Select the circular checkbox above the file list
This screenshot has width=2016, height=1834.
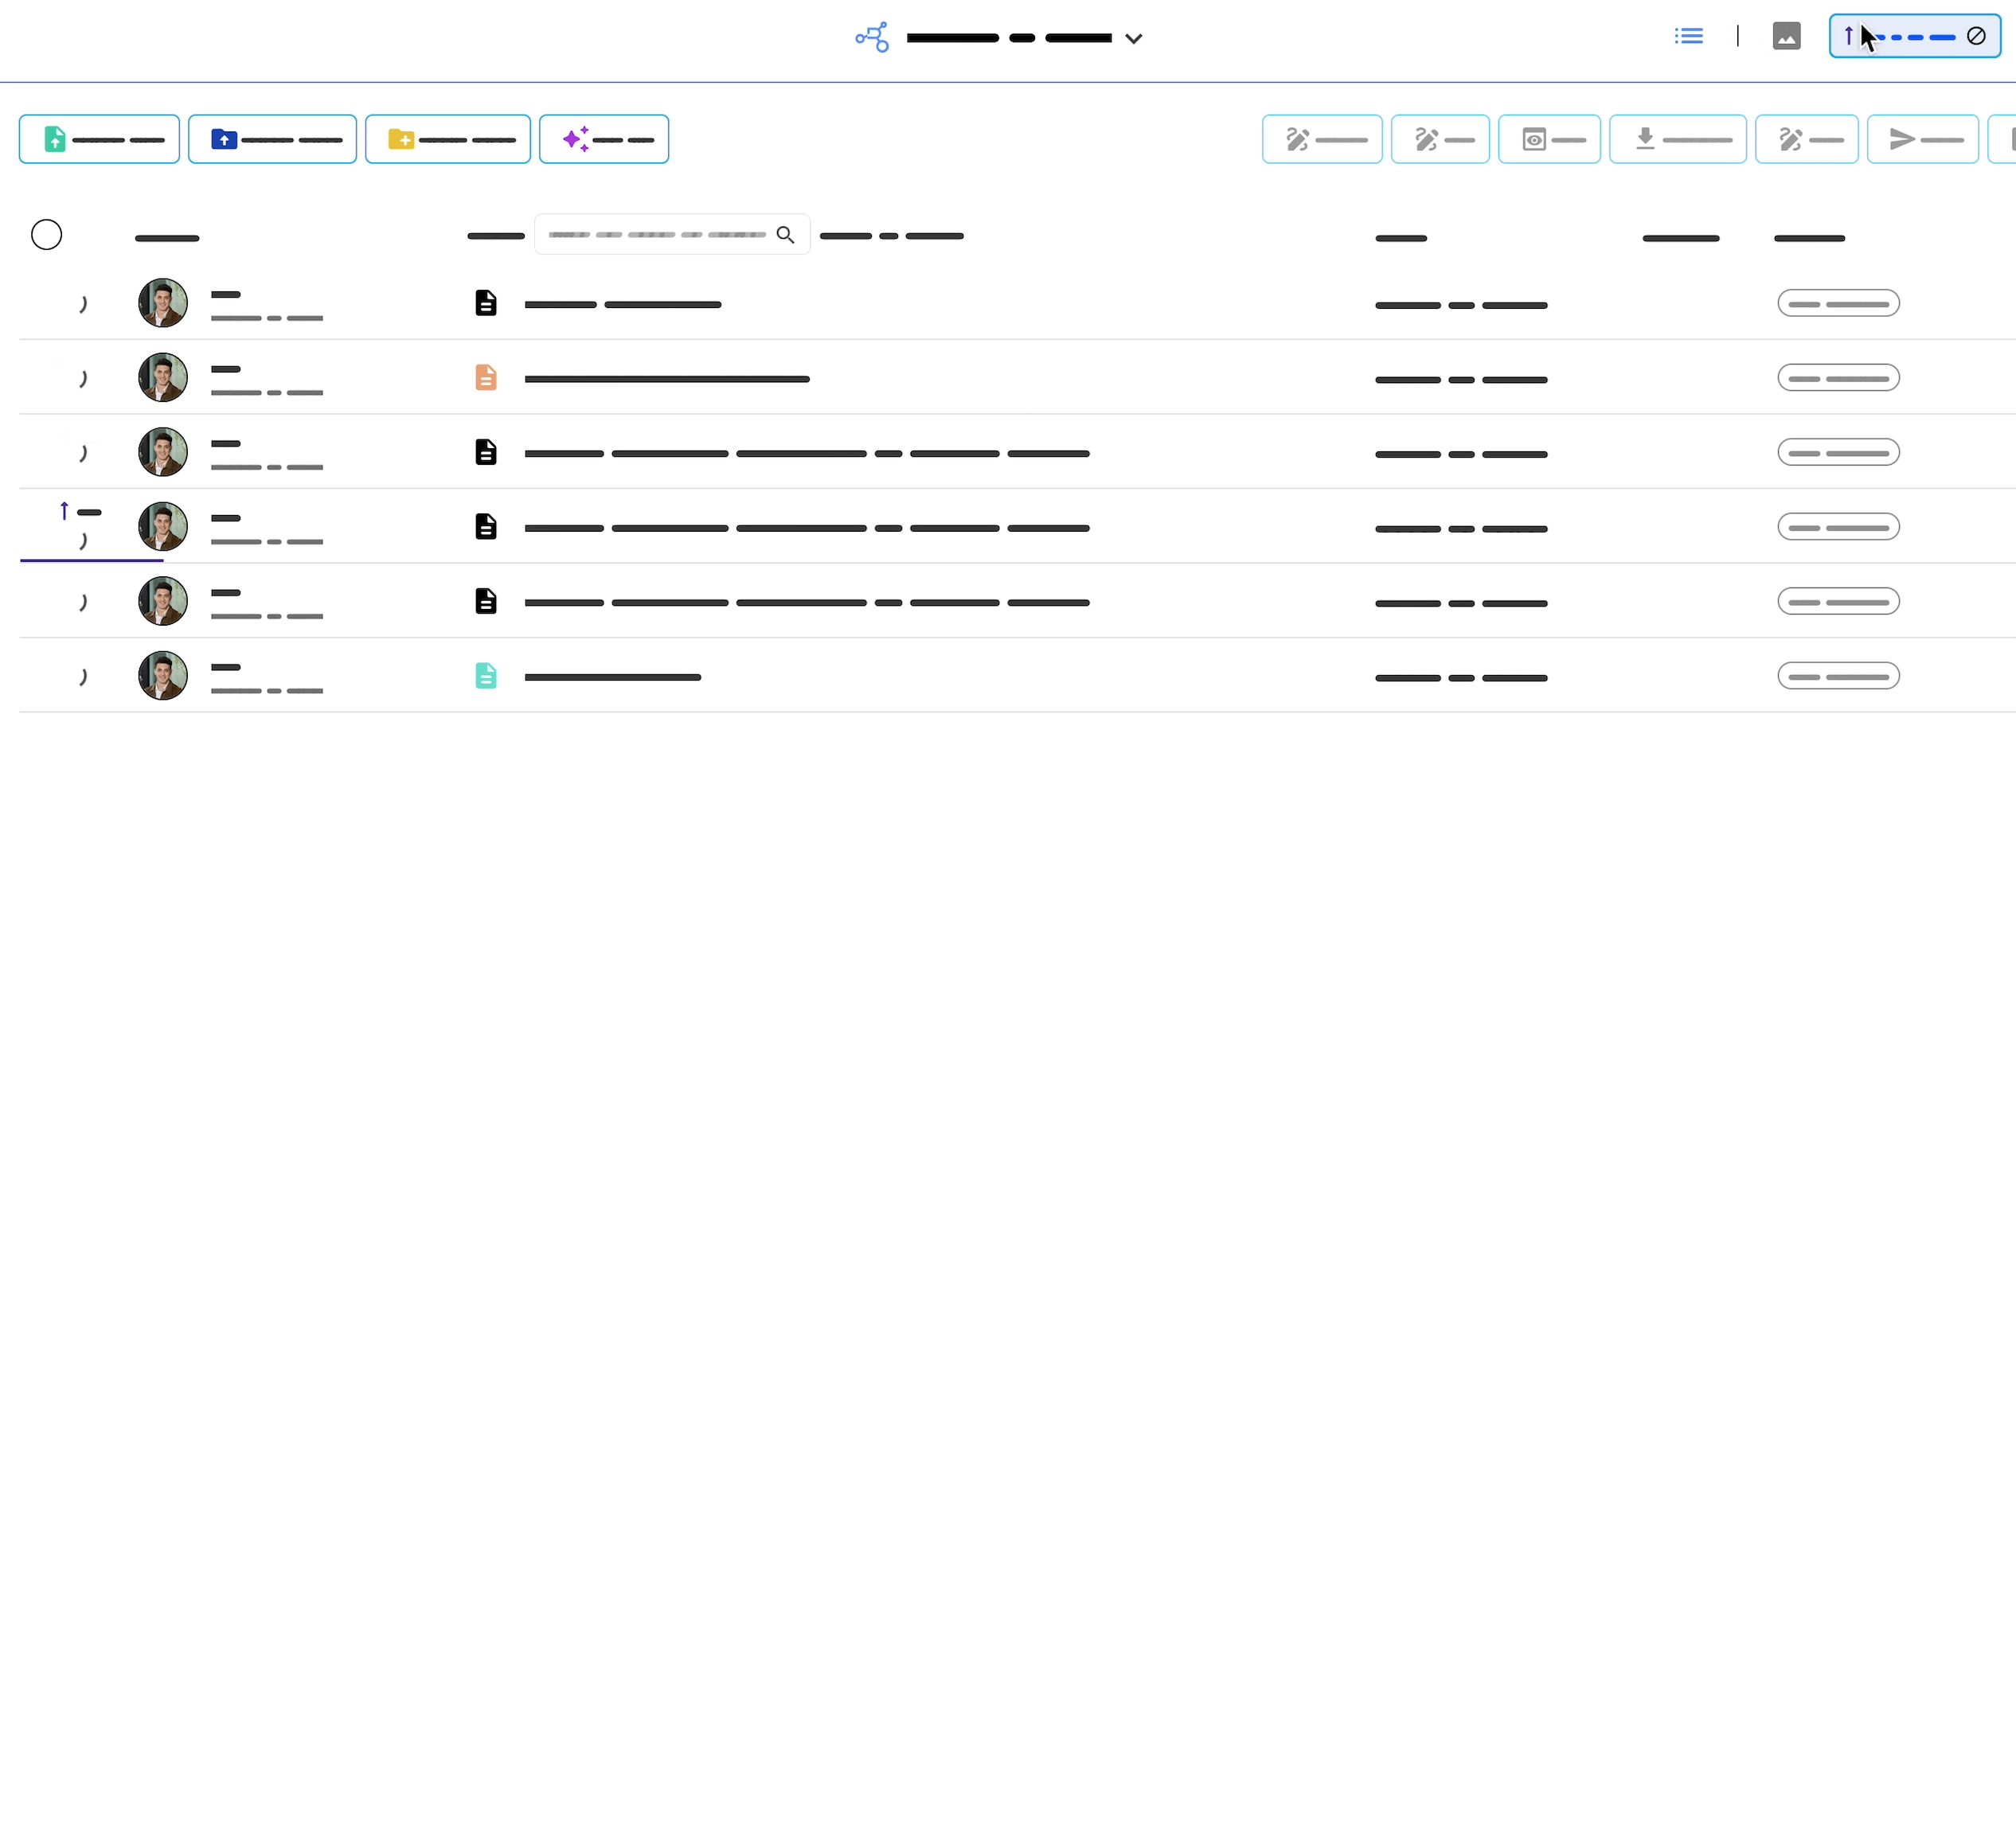47,234
